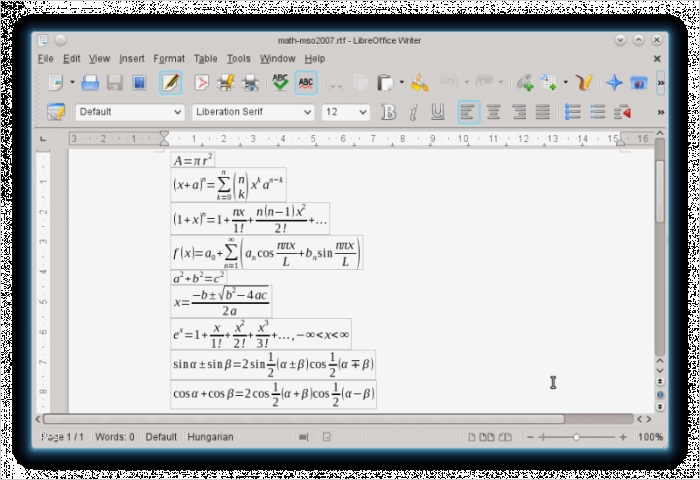The height and width of the screenshot is (480, 700).
Task: Click the Document as E-mail icon
Action: [139, 83]
